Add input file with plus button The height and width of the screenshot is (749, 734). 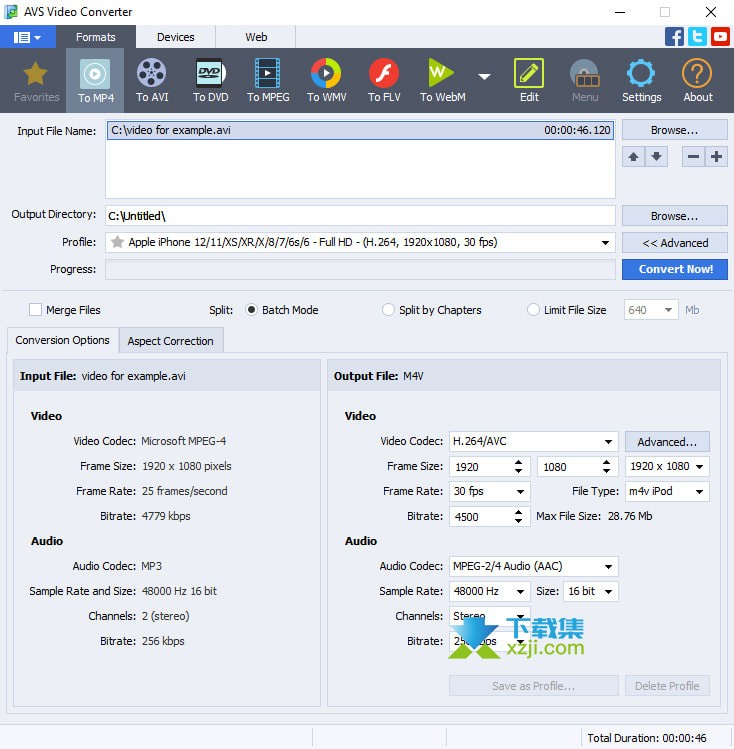coord(716,157)
